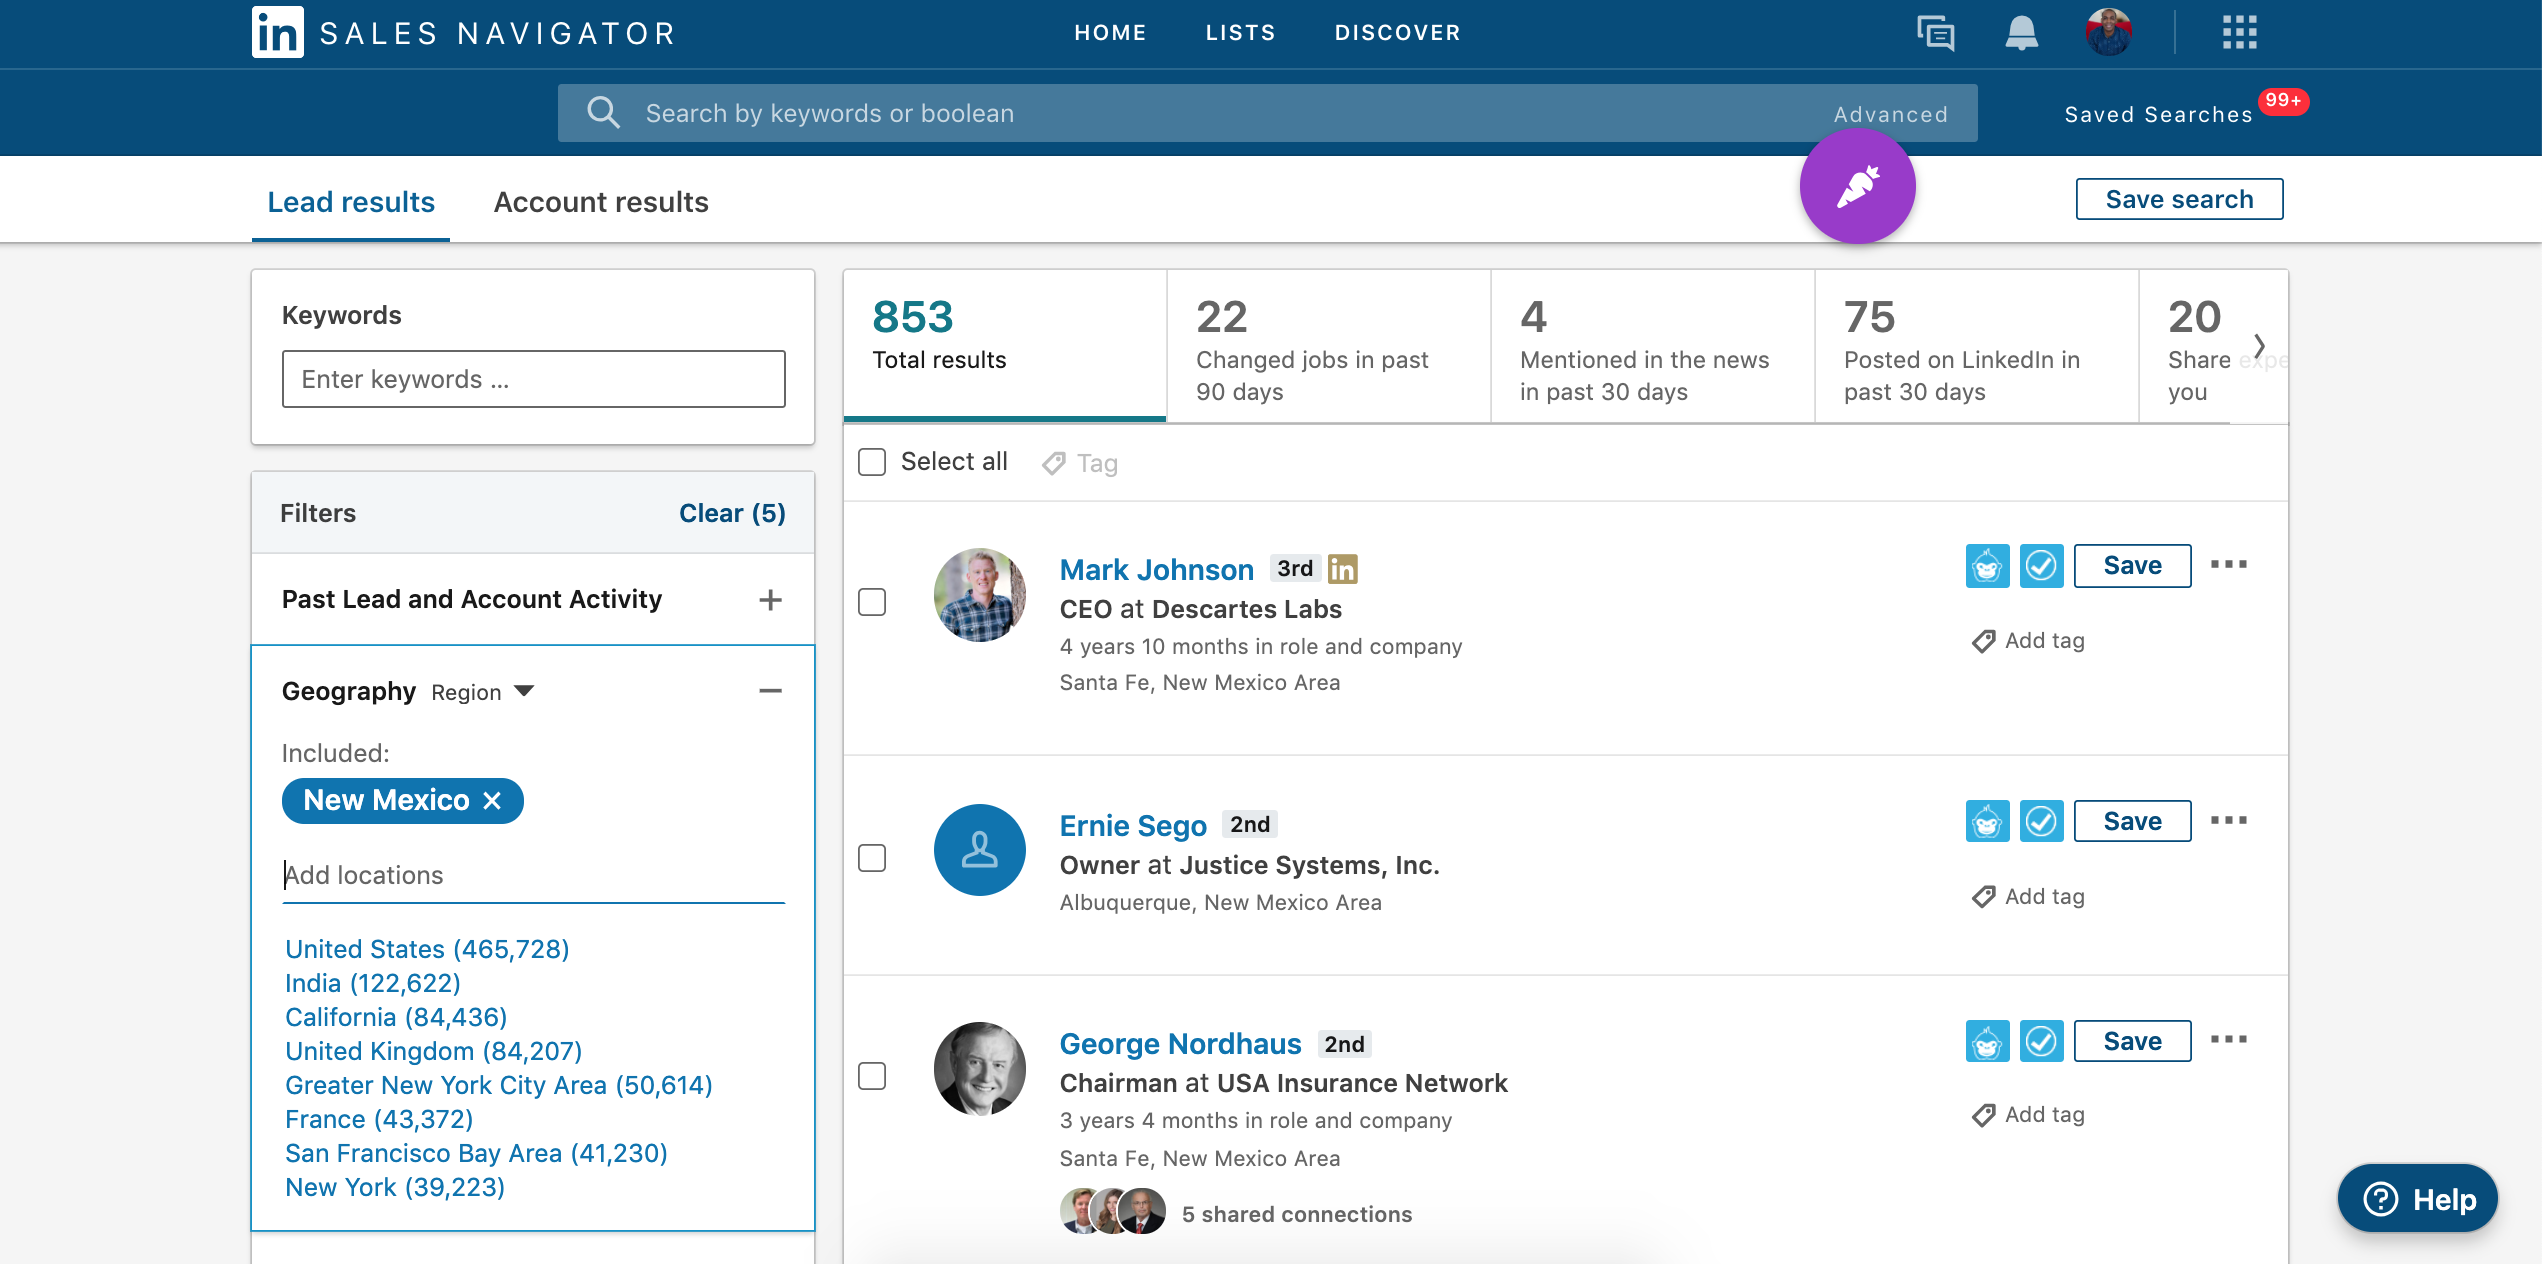
Task: Click the search magnifier icon
Action: (x=603, y=113)
